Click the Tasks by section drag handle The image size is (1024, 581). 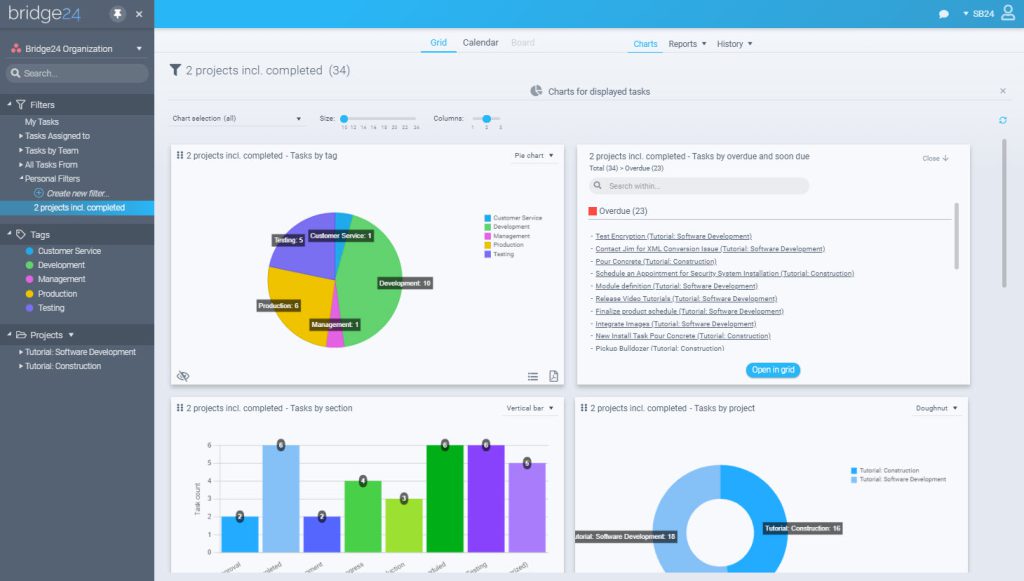(x=180, y=407)
